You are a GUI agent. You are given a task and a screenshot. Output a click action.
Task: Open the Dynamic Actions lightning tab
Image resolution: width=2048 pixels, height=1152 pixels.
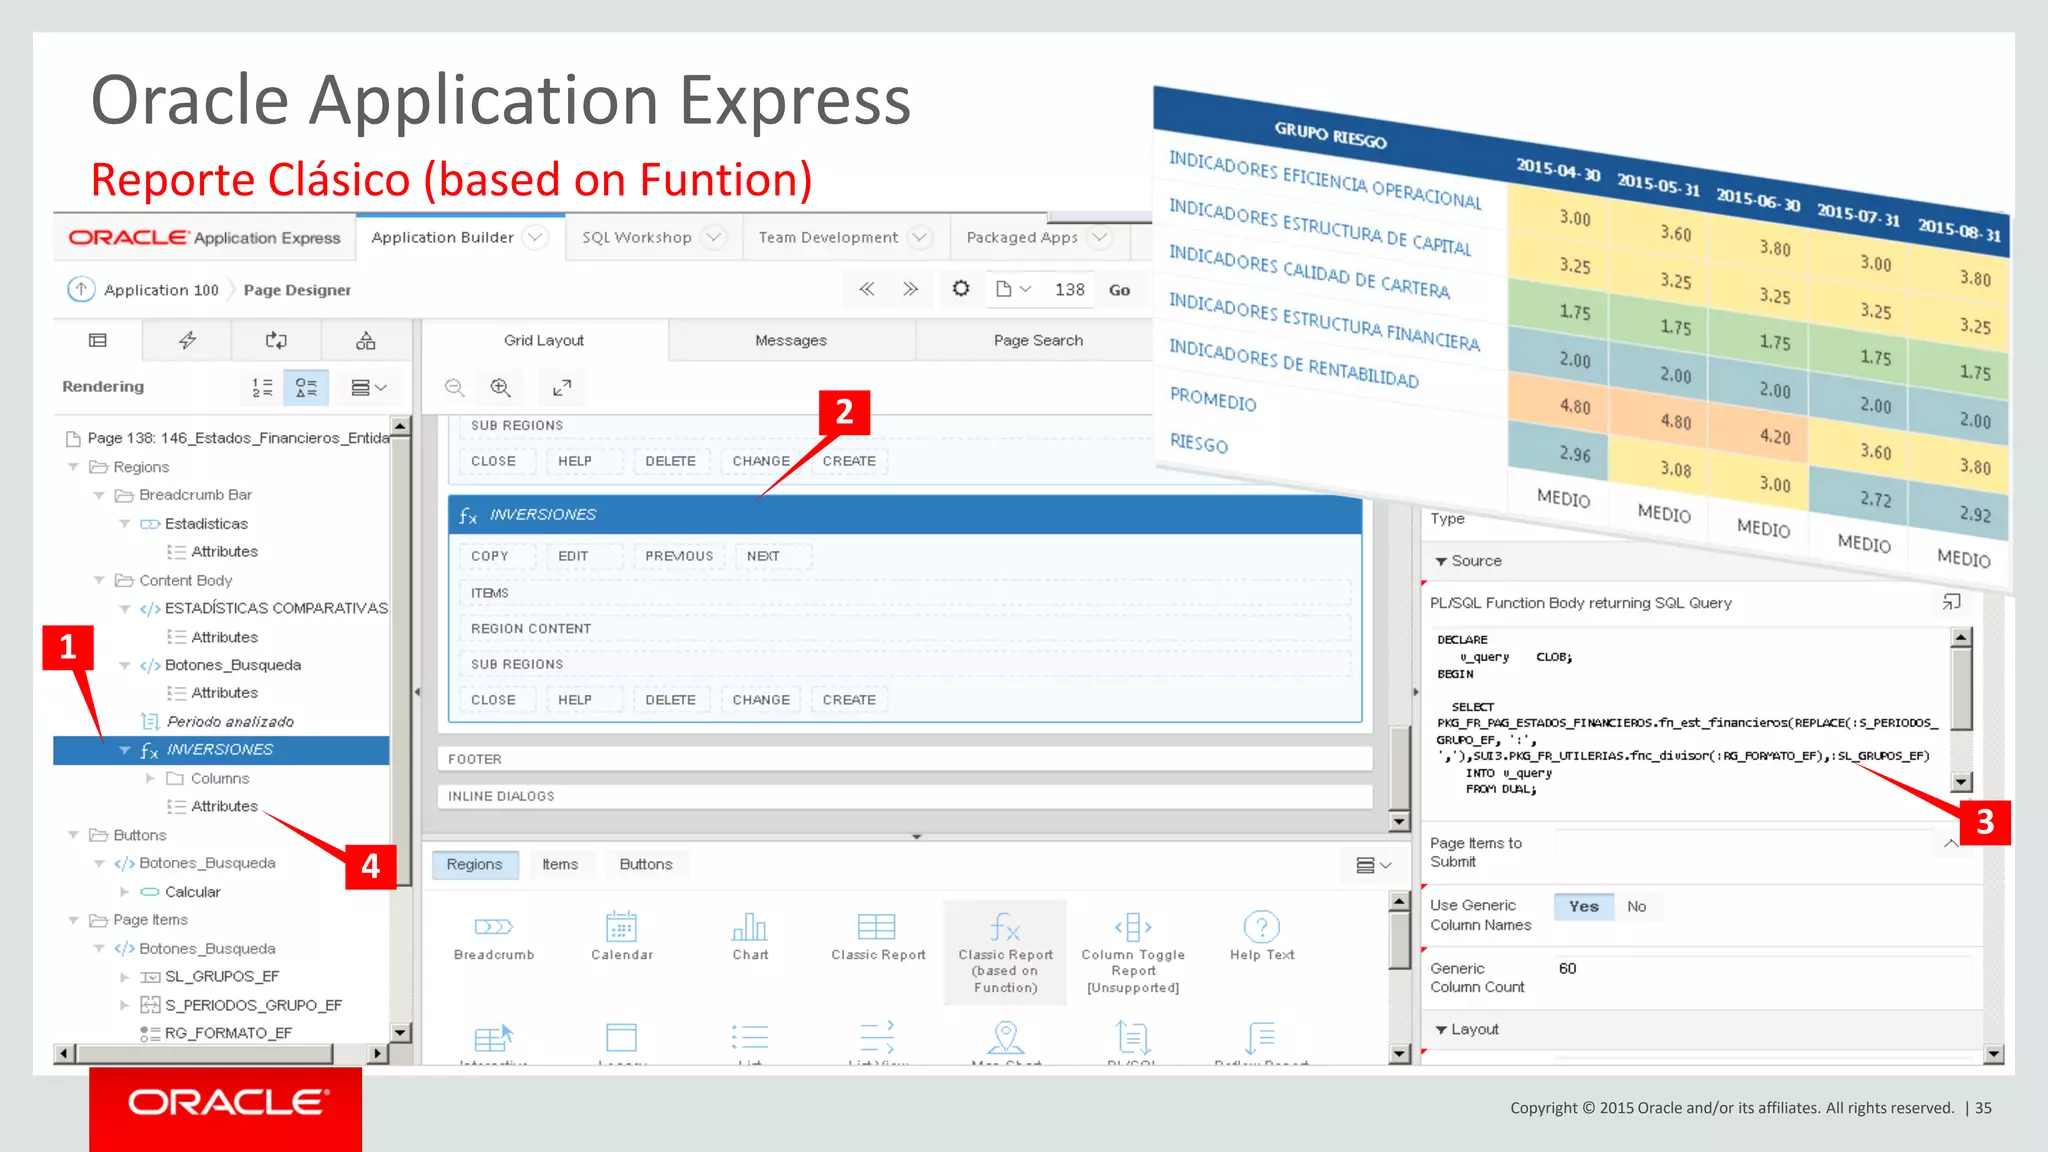point(187,340)
